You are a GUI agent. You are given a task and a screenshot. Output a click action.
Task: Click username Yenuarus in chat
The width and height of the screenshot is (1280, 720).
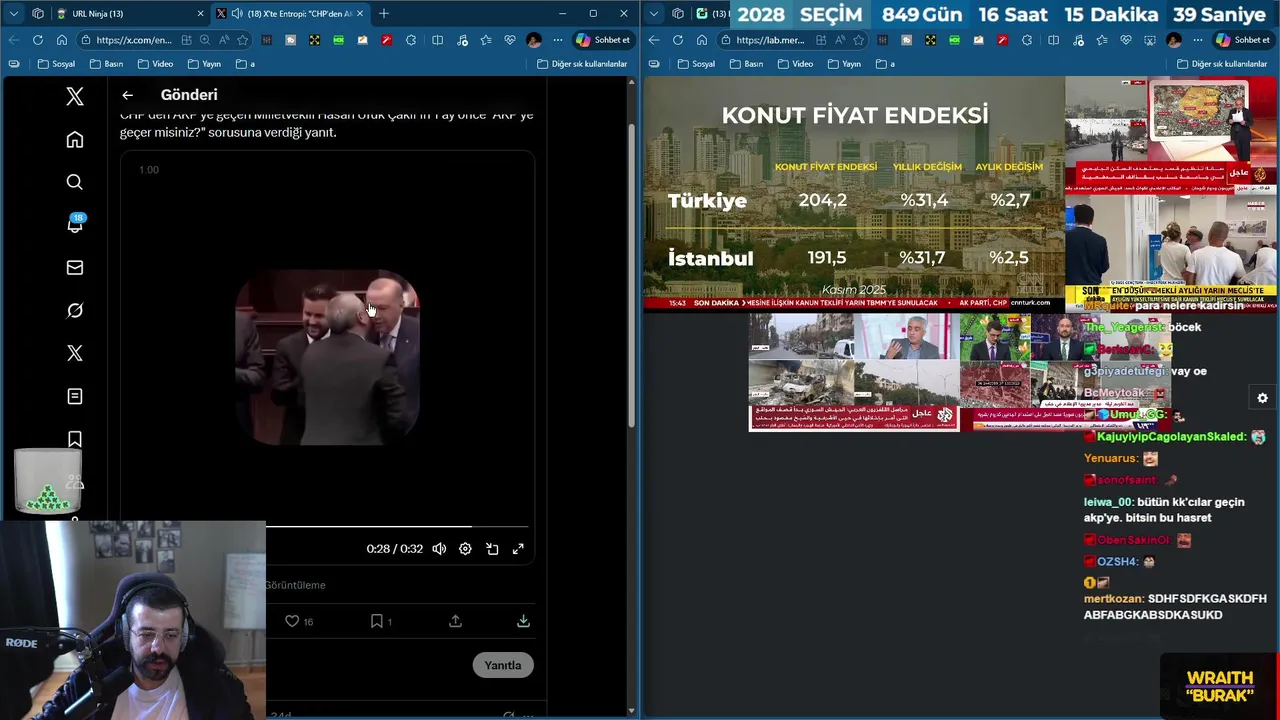1110,458
